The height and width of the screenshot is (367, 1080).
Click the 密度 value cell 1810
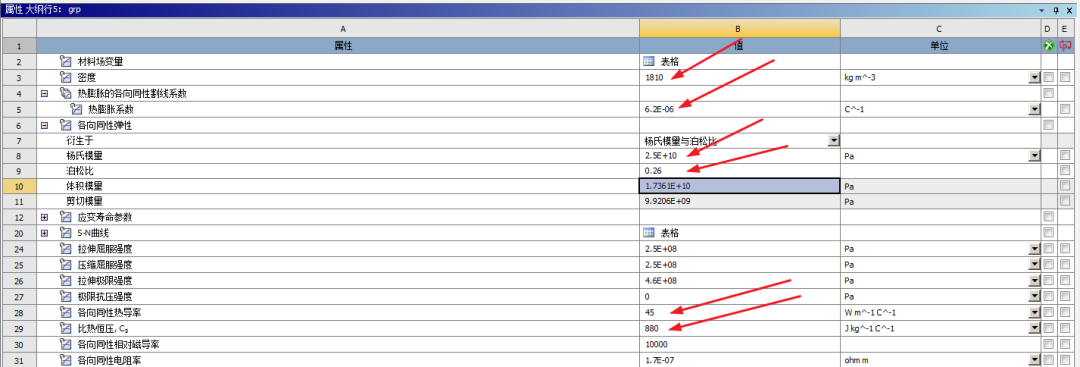pyautogui.click(x=740, y=77)
